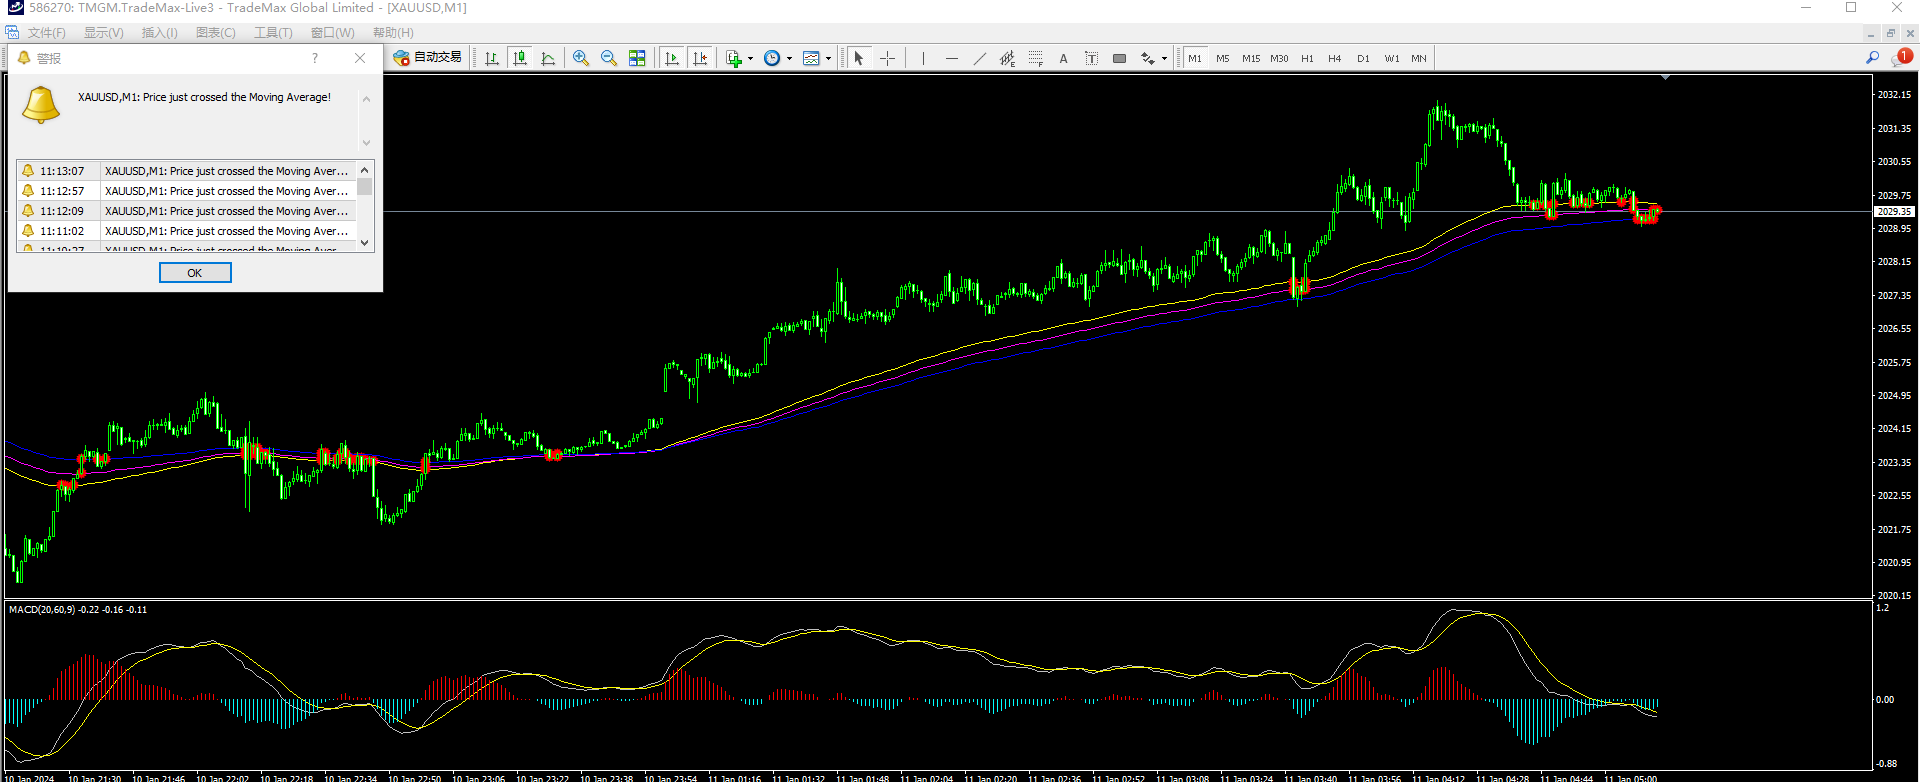Viewport: 1920px width, 782px height.
Task: Open the search magnifier icon
Action: click(1872, 58)
